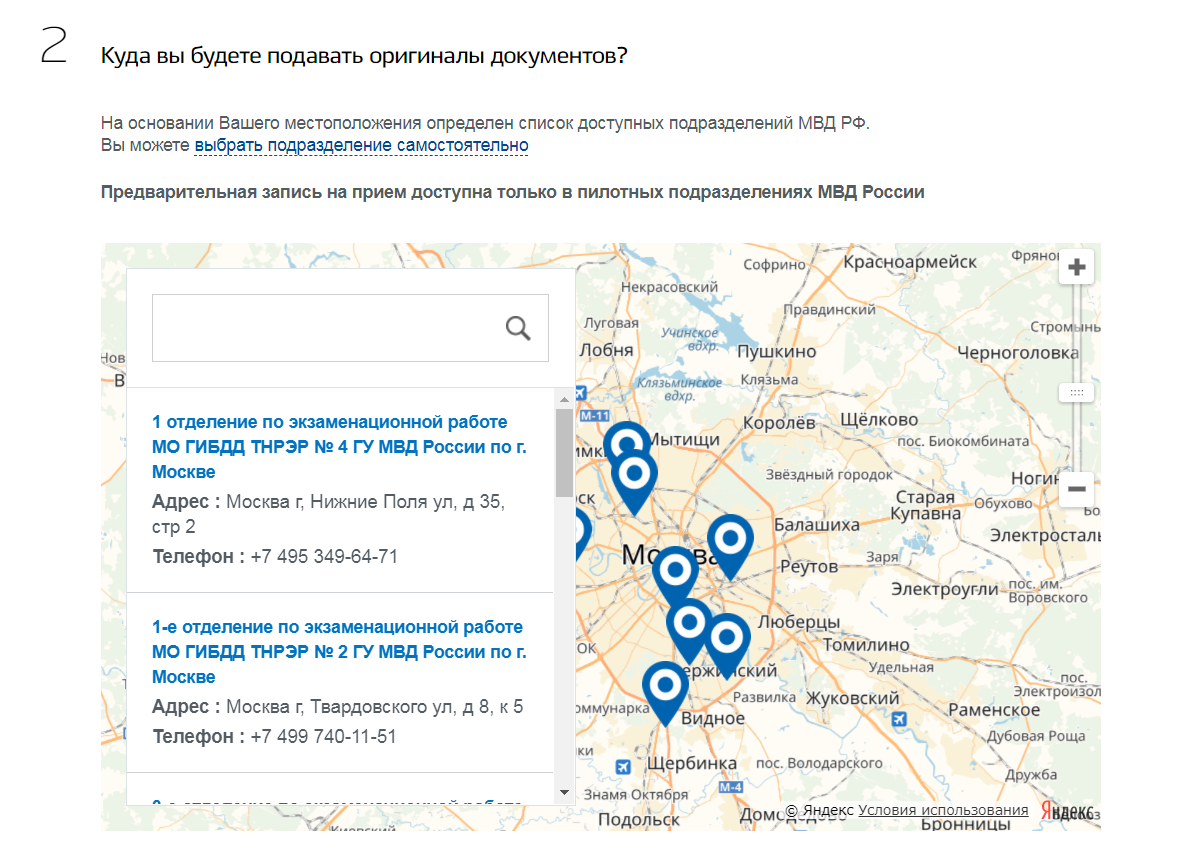Viewport: 1199px width, 860px height.
Task: Click second pin directly below topmost Мытищи pin
Action: coord(634,475)
